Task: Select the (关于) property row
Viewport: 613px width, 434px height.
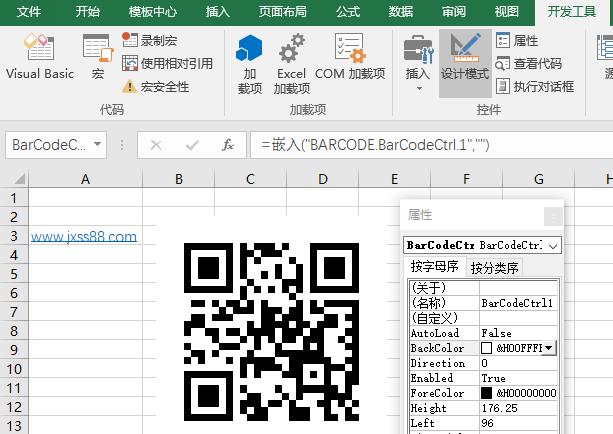Action: click(483, 288)
